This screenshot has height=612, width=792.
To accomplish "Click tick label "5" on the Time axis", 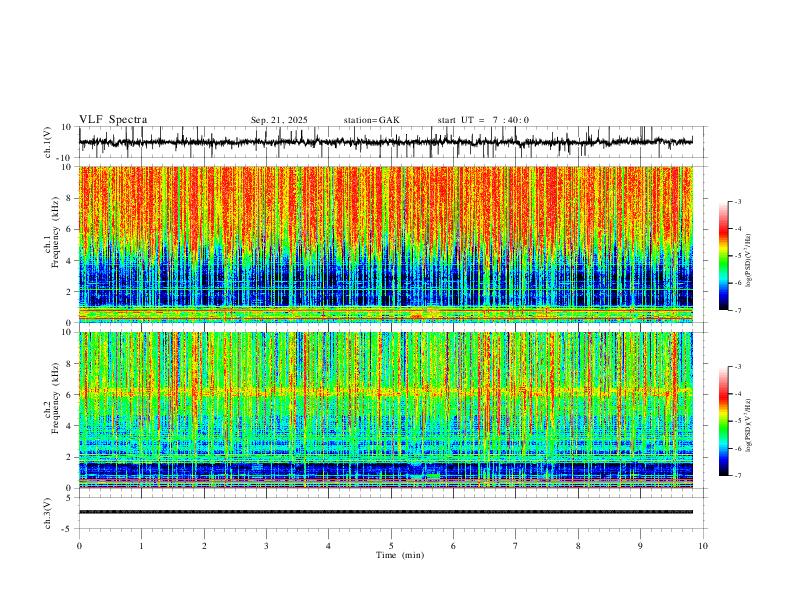I will 391,546.
